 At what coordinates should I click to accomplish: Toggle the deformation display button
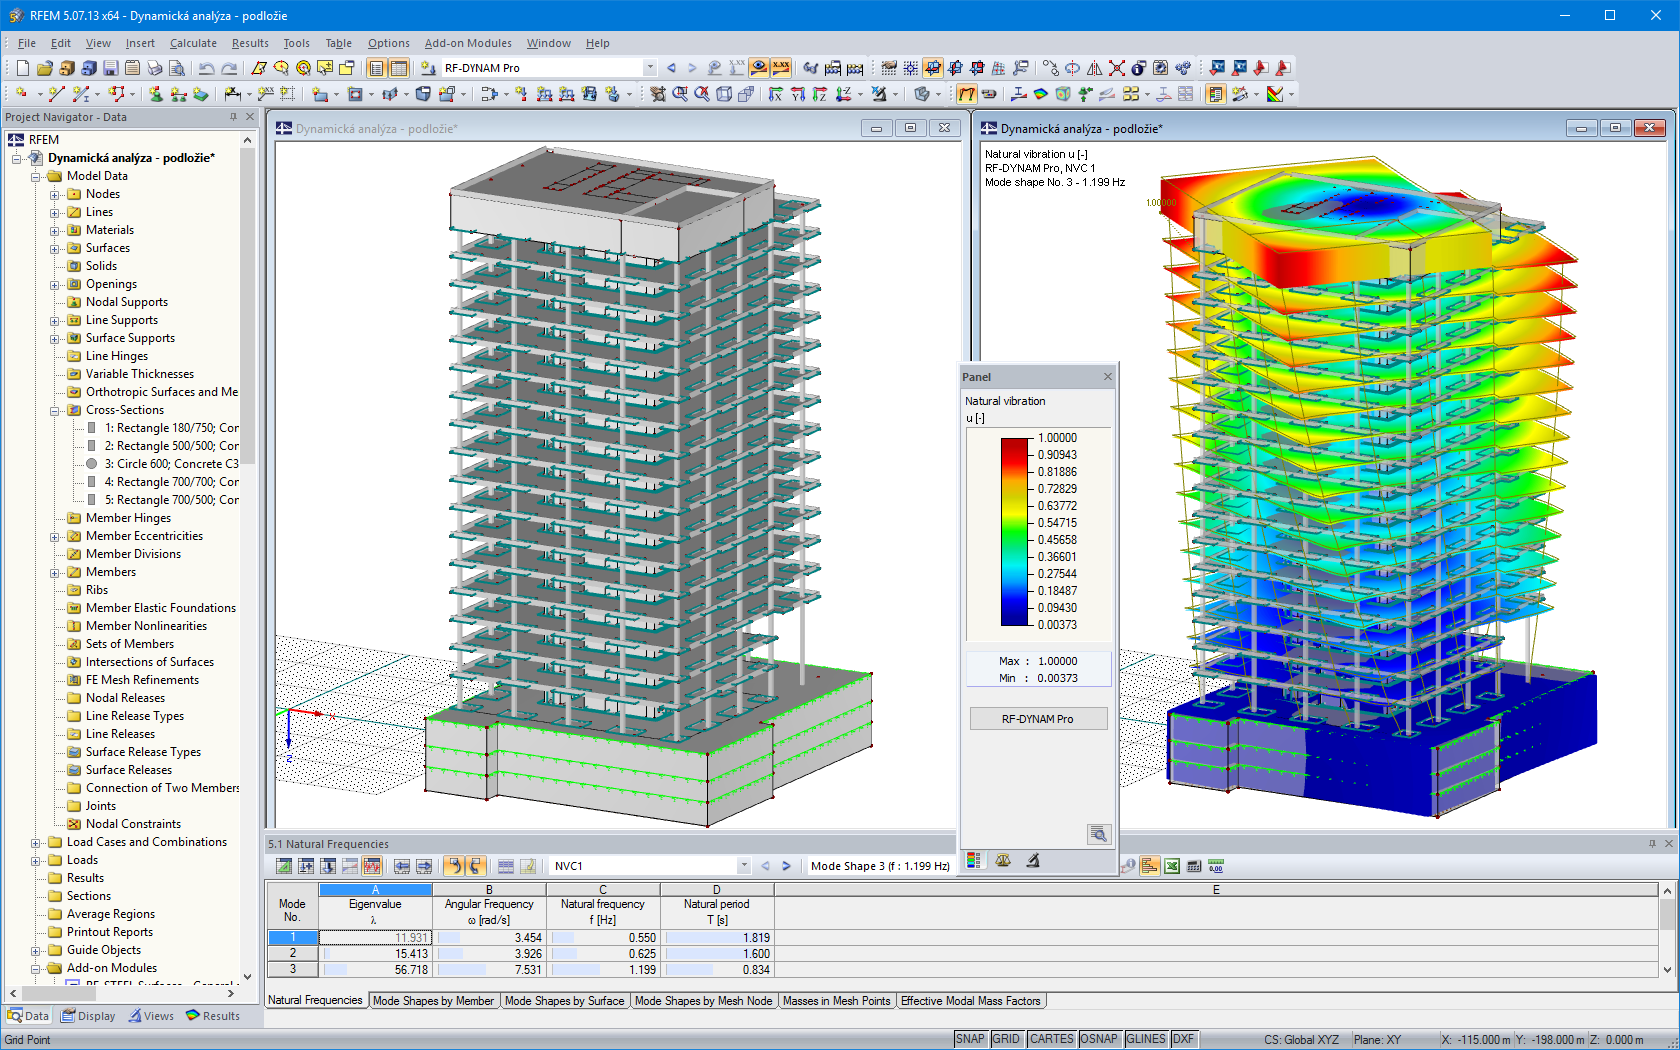pyautogui.click(x=967, y=94)
